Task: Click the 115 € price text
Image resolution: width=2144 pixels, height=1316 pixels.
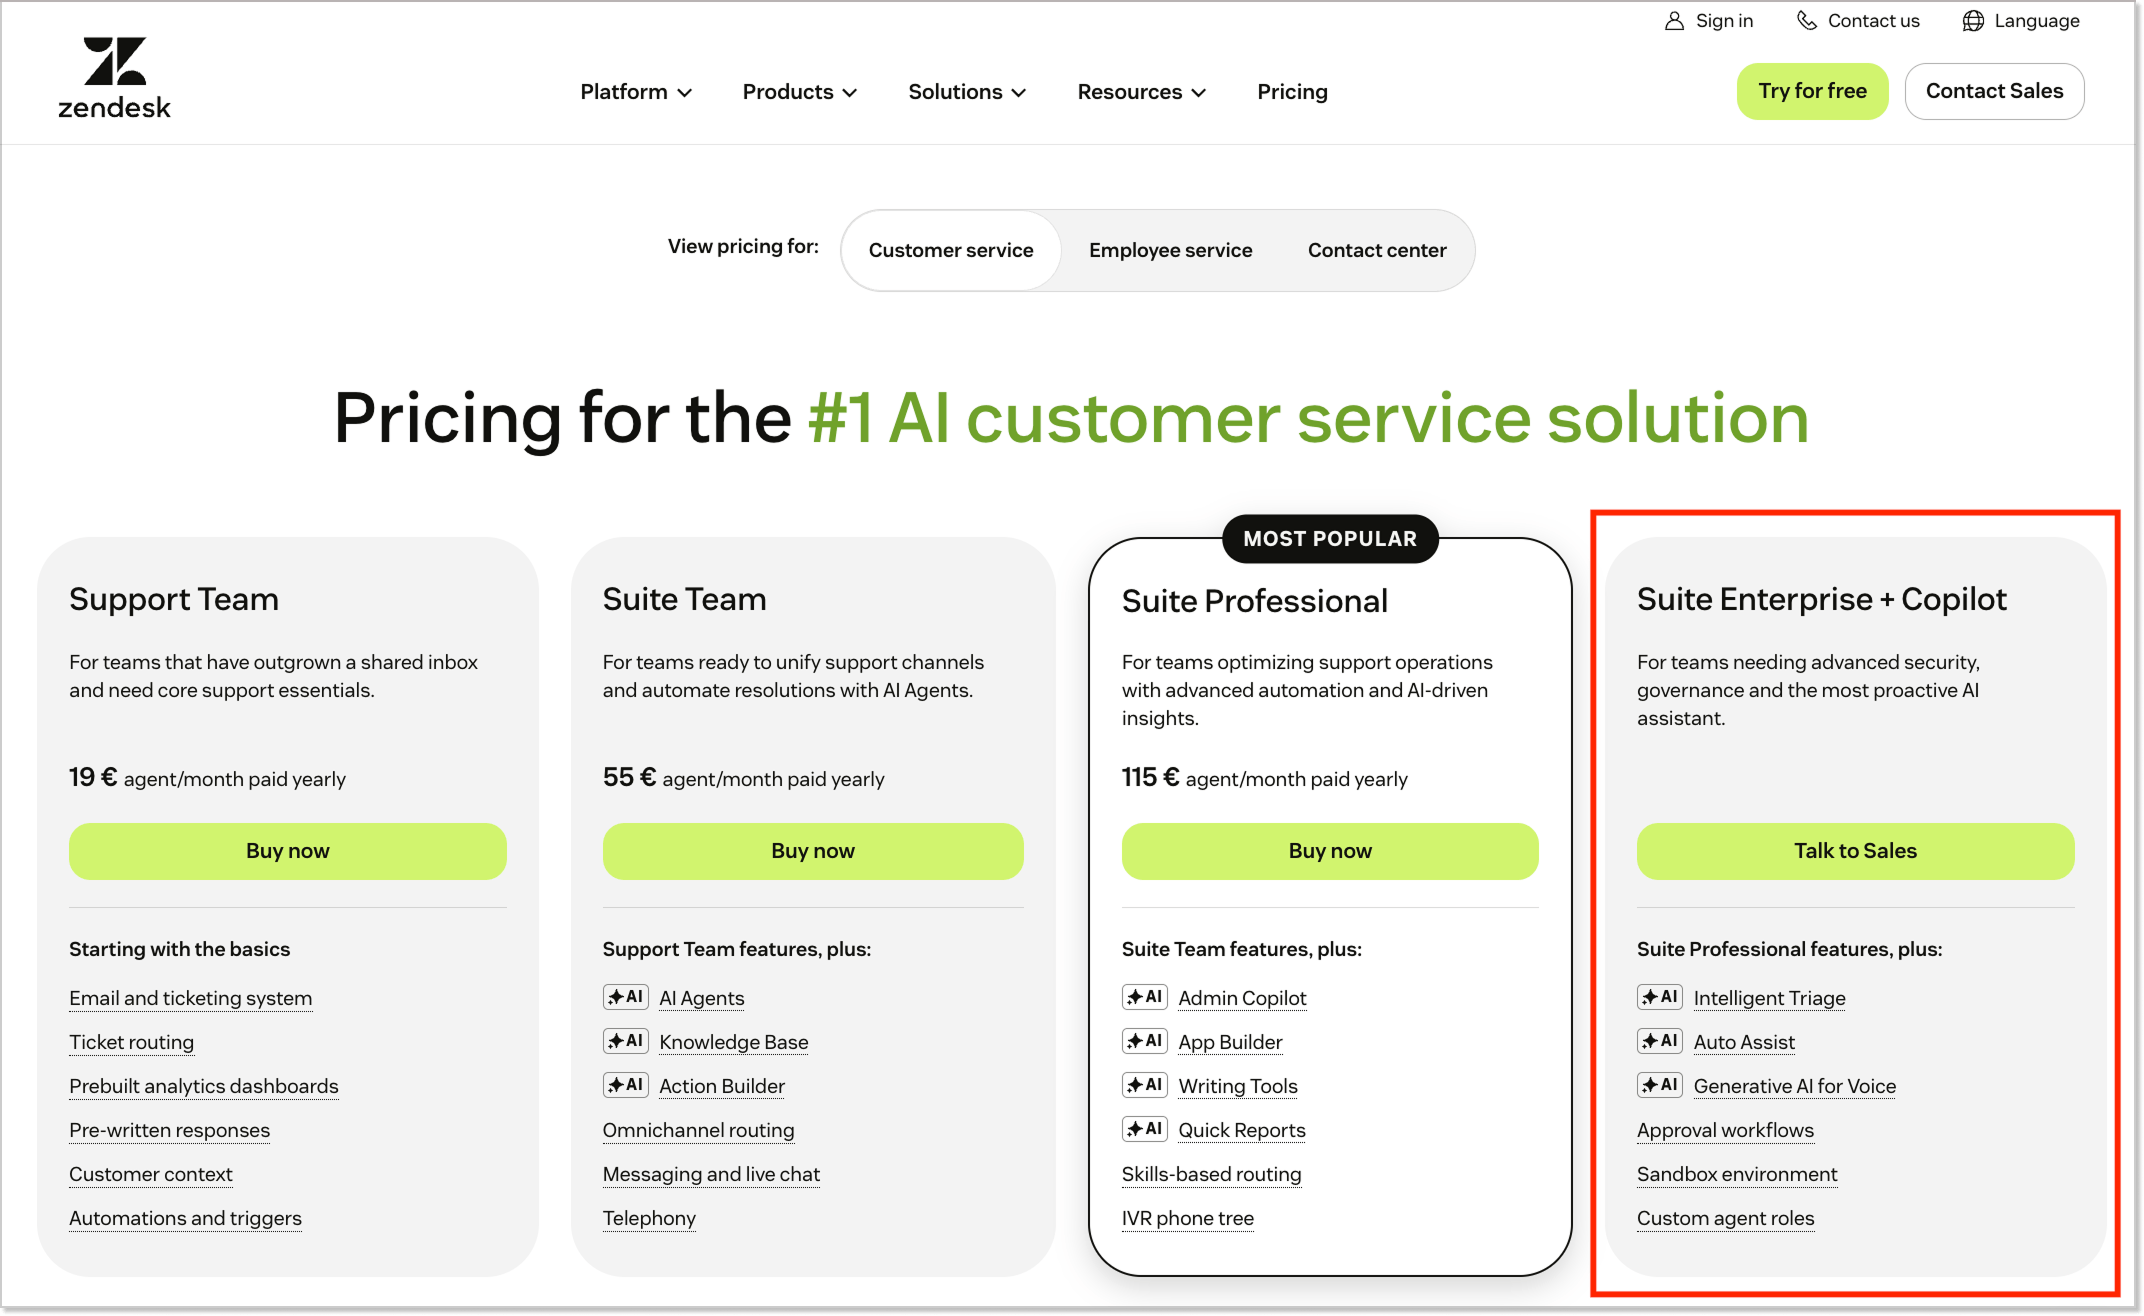Action: pos(1150,777)
